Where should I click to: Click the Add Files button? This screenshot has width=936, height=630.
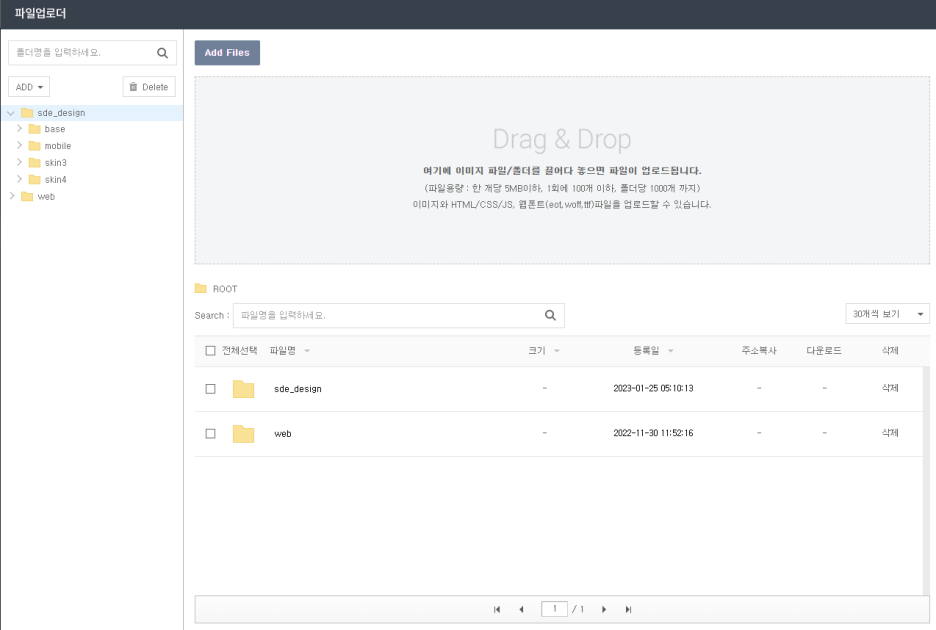point(227,53)
